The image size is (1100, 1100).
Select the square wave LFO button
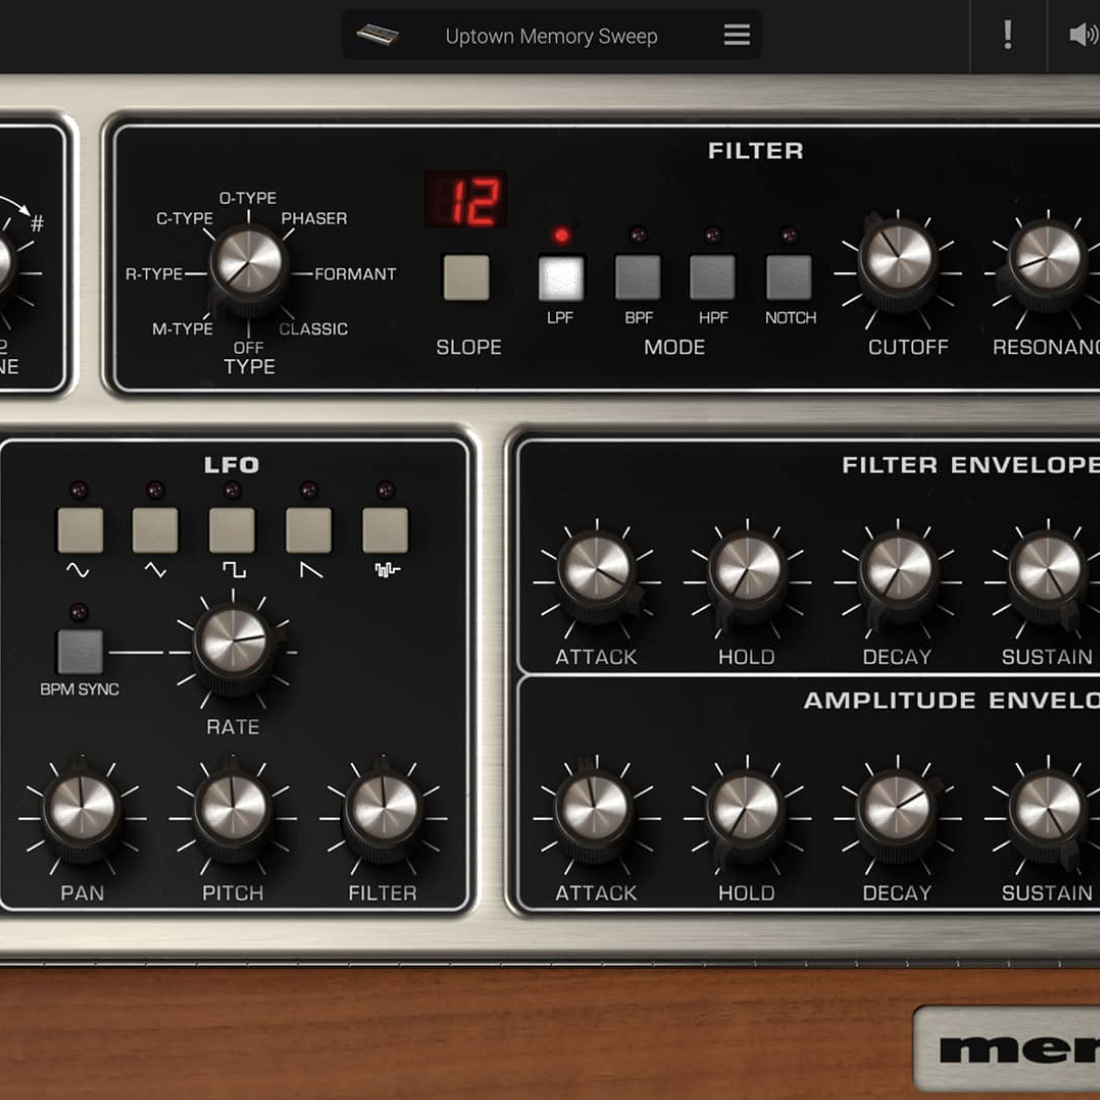[232, 530]
